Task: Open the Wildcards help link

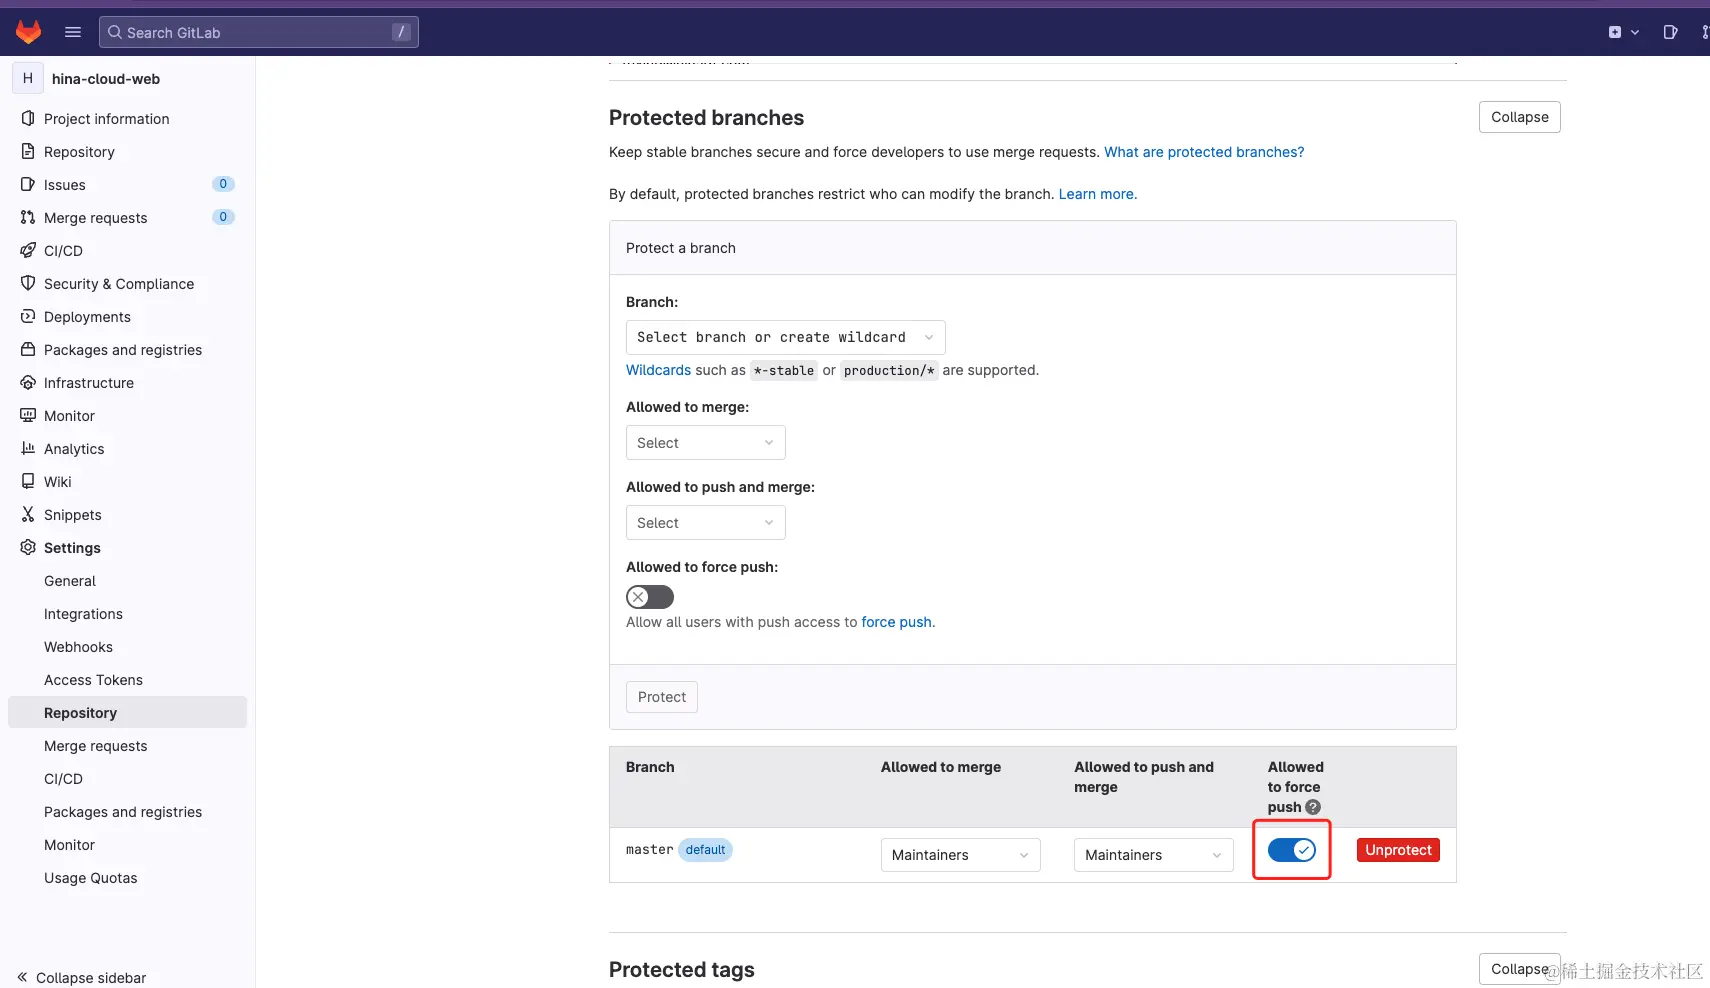Action: coord(658,370)
